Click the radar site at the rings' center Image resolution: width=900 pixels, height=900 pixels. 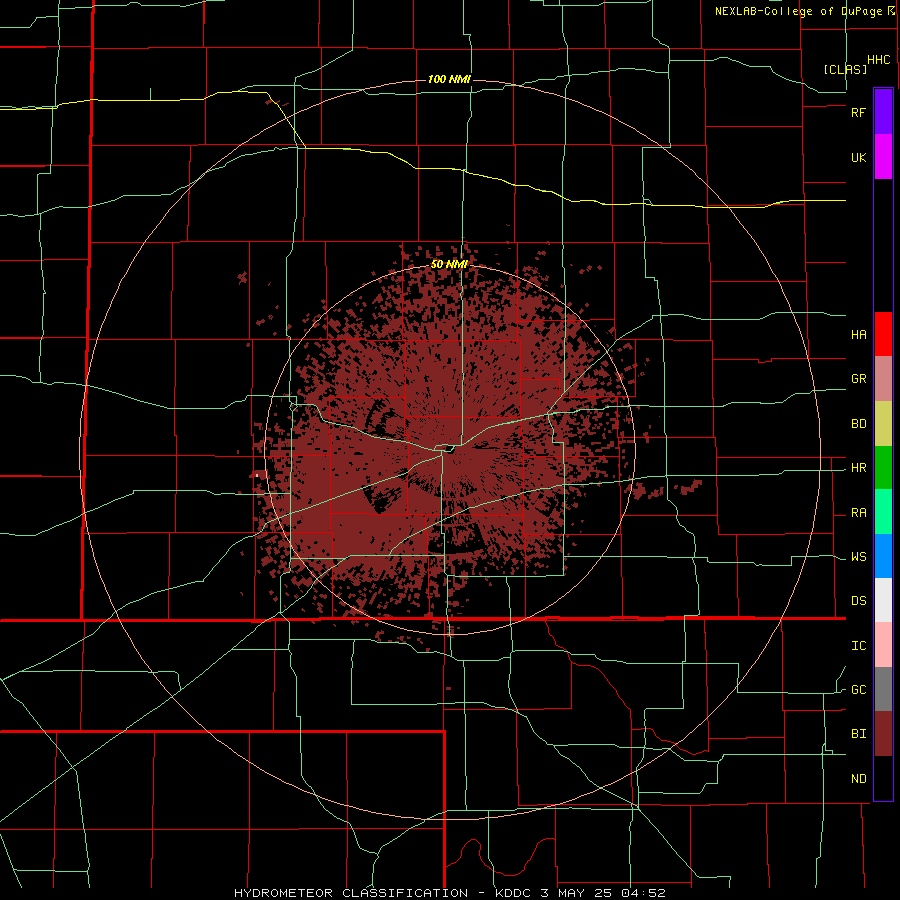coord(450,451)
